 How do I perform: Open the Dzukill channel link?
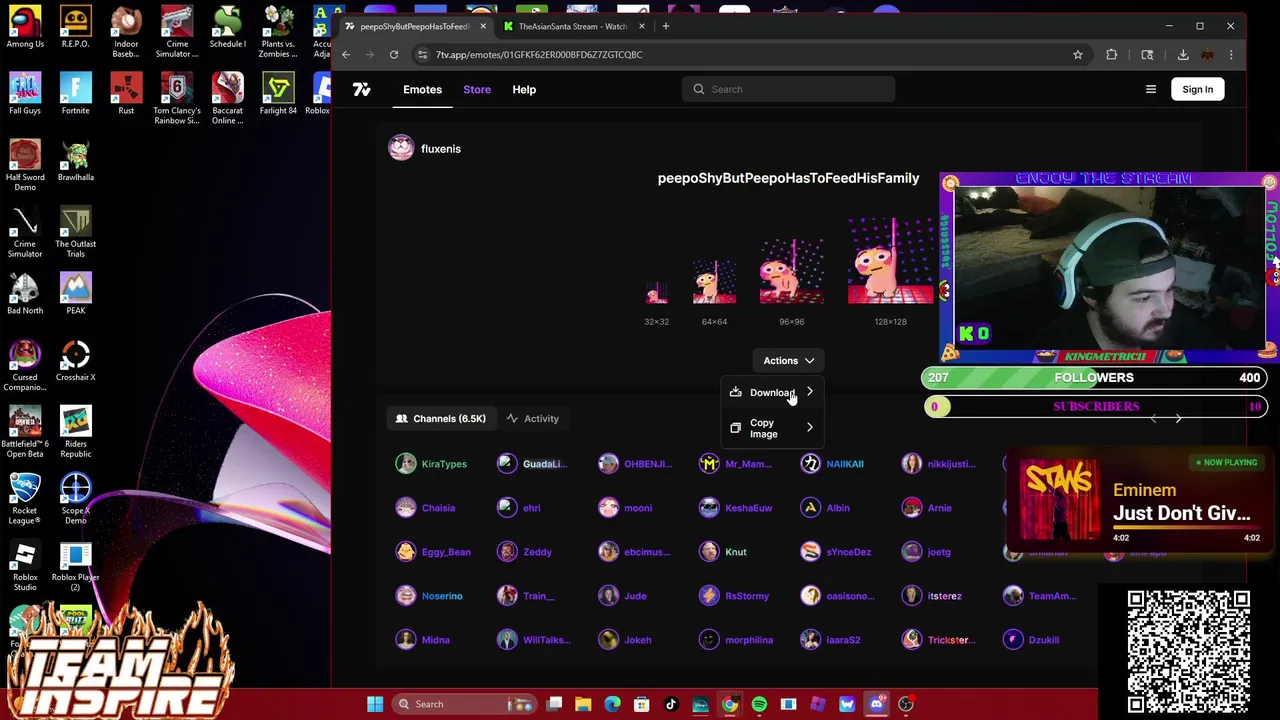pyautogui.click(x=1032, y=640)
